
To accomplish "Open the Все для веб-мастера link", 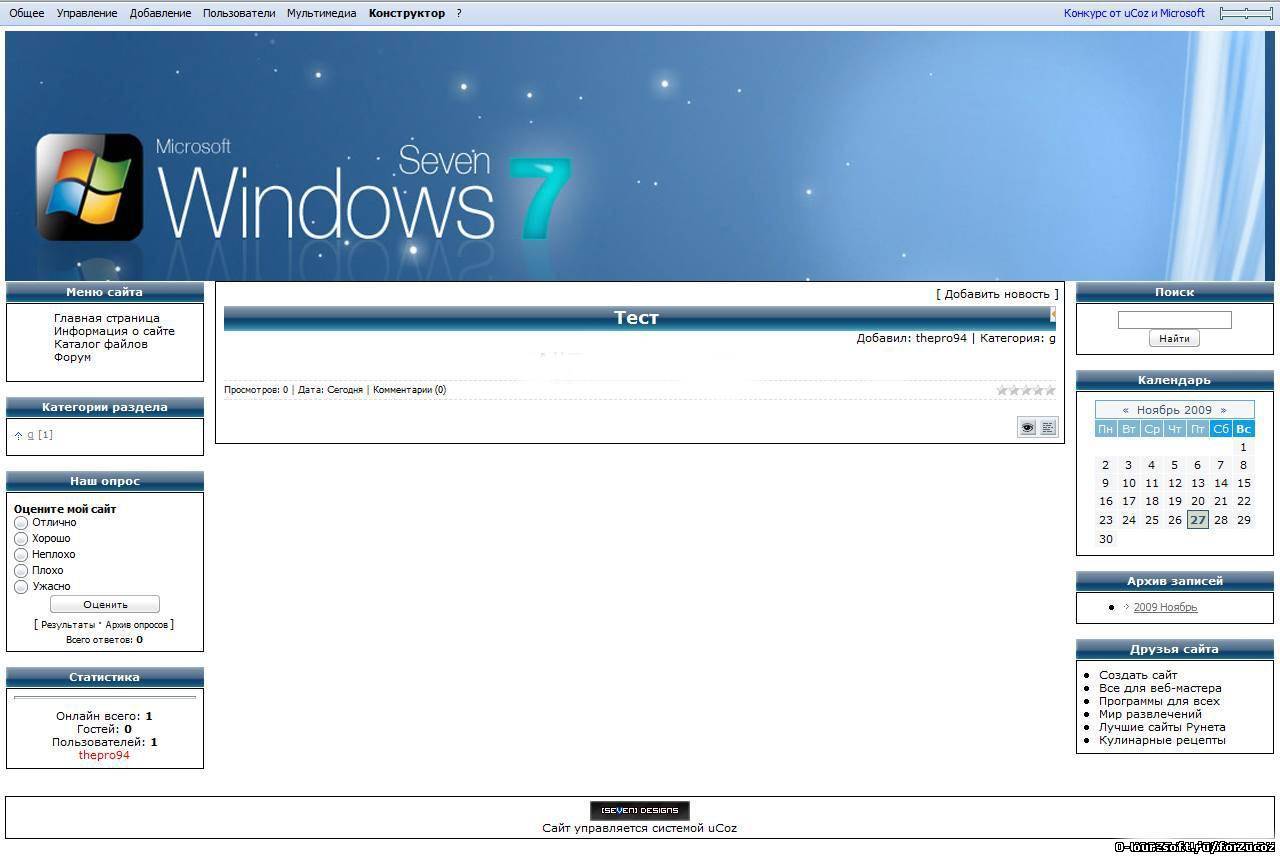I will [x=1160, y=688].
